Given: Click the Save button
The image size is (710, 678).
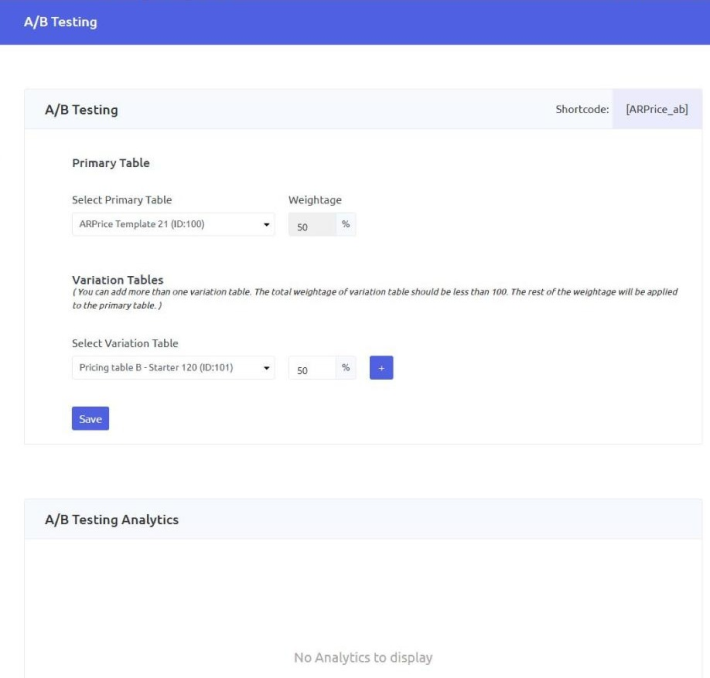Looking at the screenshot, I should pos(90,418).
